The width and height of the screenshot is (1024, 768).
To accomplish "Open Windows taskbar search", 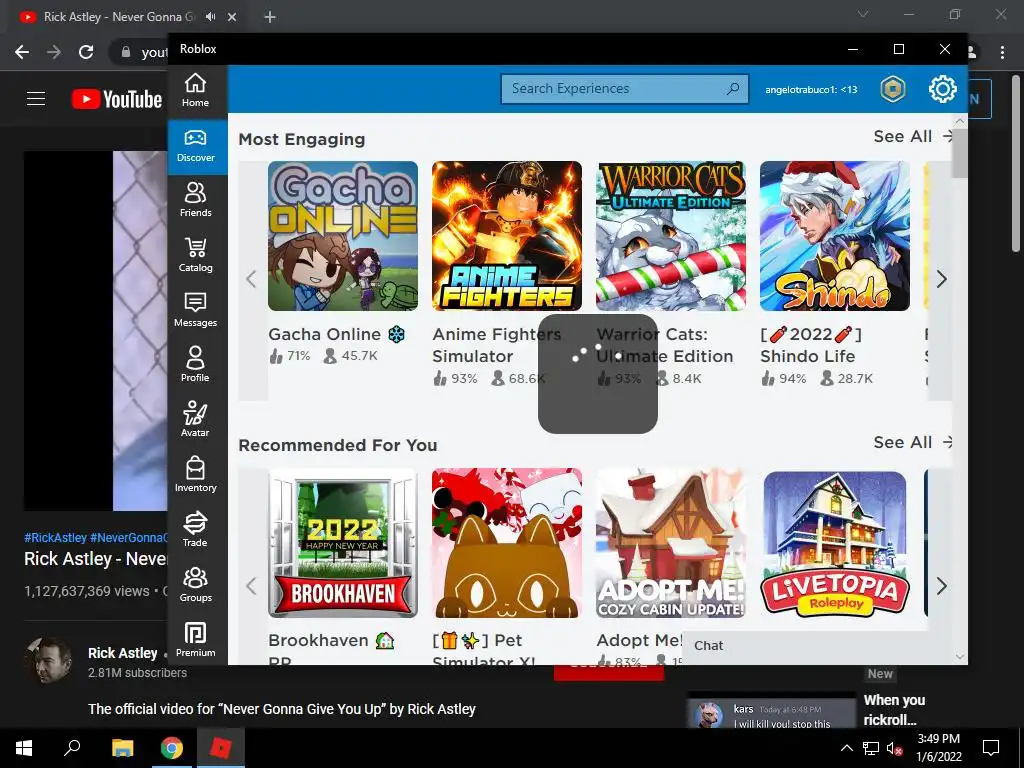I will click(x=72, y=748).
